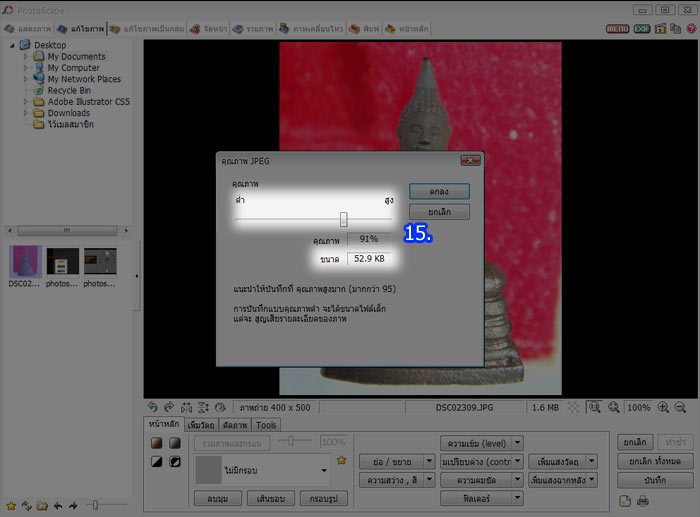Click the undo arrow icon below image
Screen dimensions: 700x517
[x=153, y=407]
